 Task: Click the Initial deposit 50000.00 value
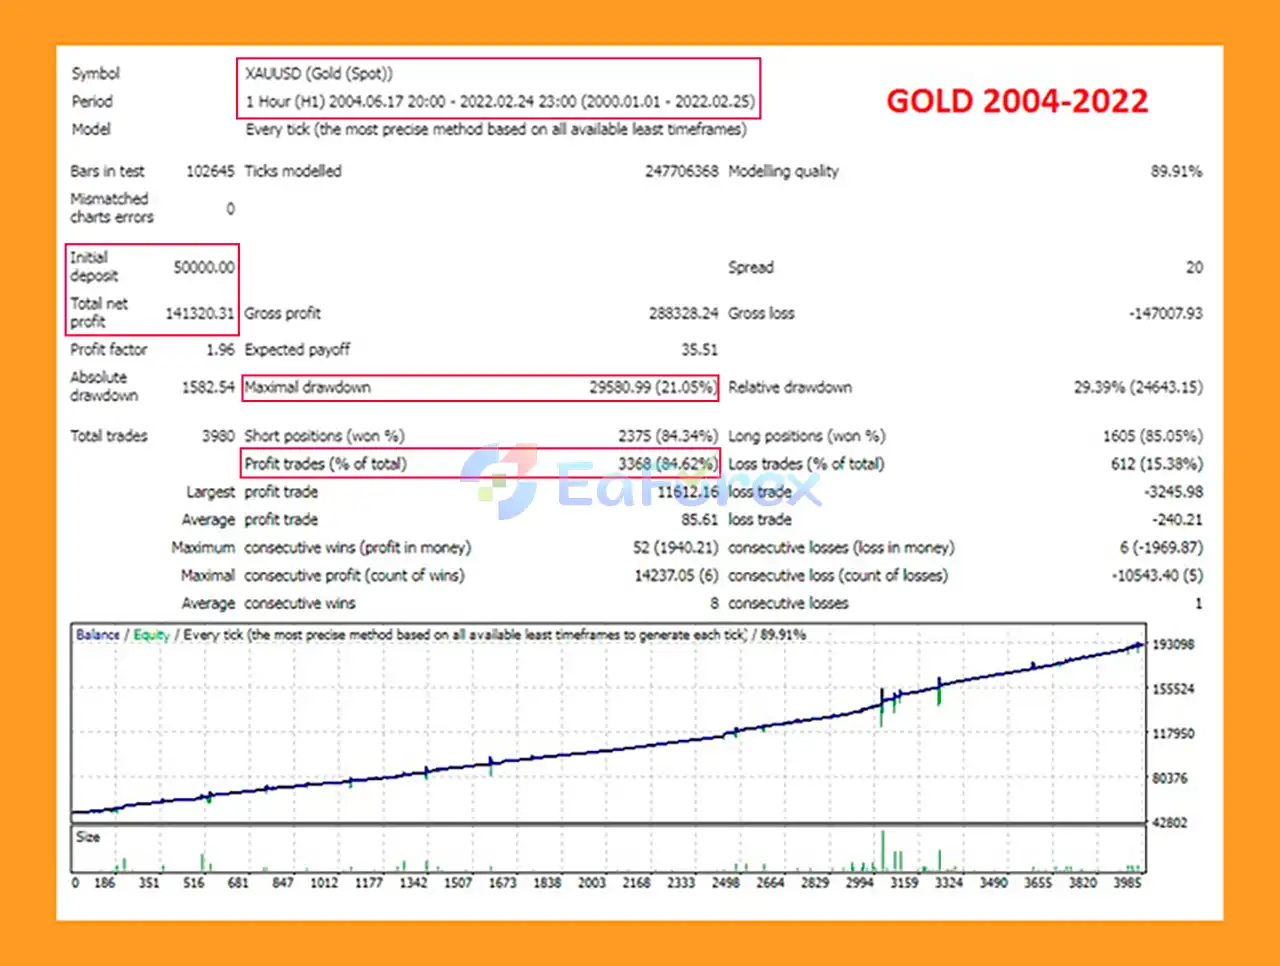click(x=204, y=267)
